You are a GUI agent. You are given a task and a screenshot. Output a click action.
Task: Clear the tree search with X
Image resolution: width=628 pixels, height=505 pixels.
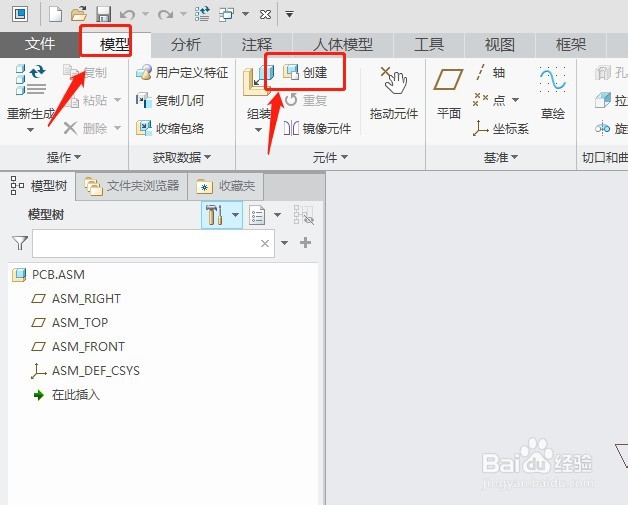[x=265, y=243]
